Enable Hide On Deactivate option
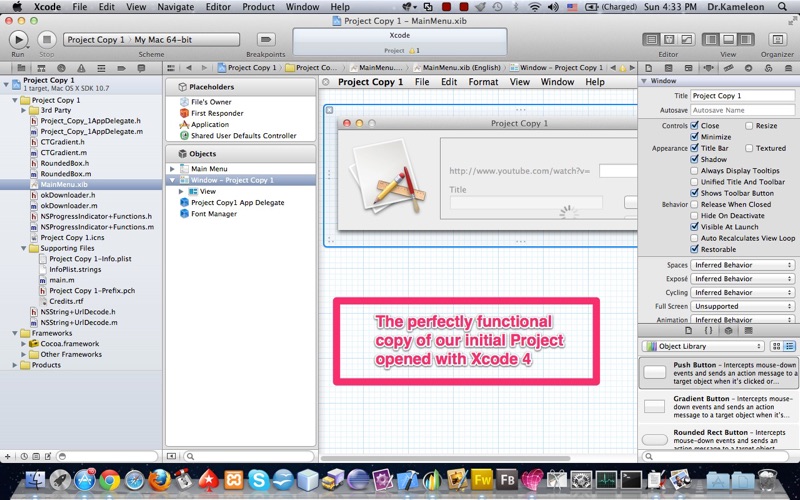 point(695,215)
